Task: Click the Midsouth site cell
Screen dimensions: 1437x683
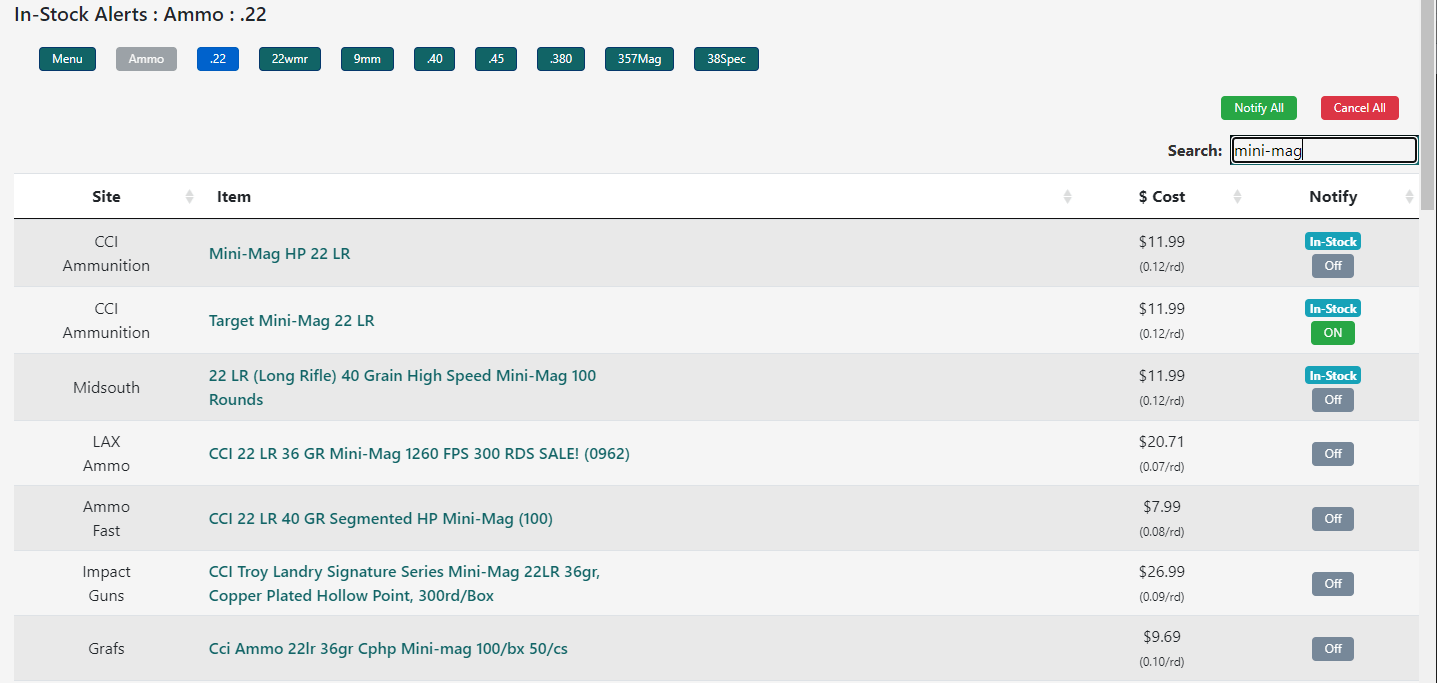Action: pyautogui.click(x=106, y=388)
